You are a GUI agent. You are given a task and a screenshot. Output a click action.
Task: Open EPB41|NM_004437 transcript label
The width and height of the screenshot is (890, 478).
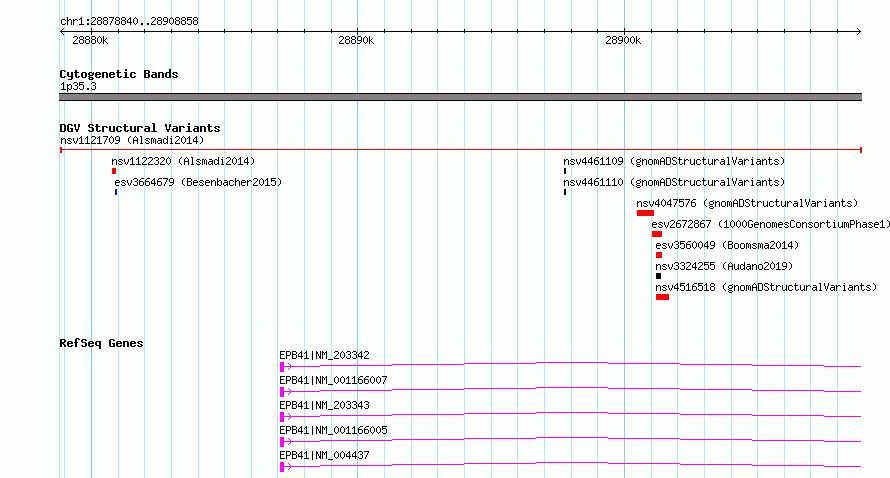[324, 455]
